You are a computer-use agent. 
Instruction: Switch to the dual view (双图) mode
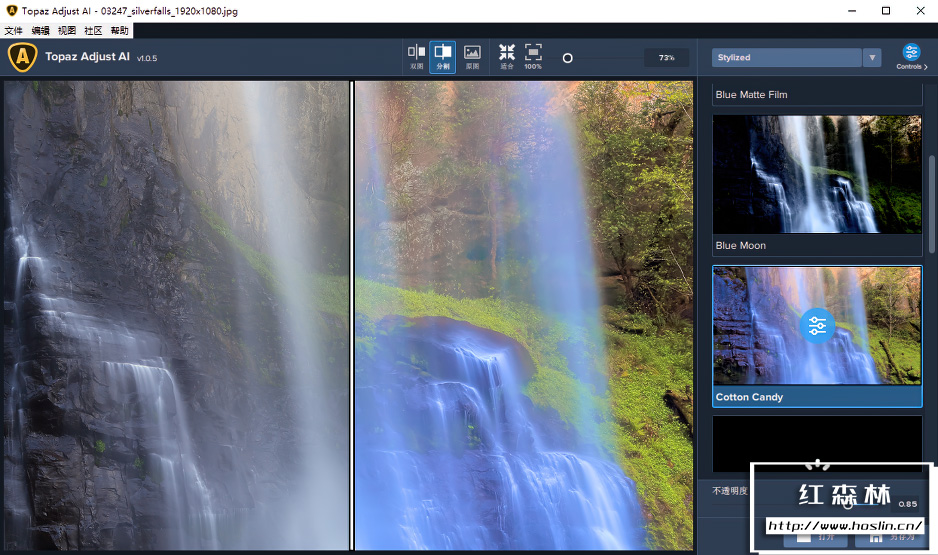[416, 57]
